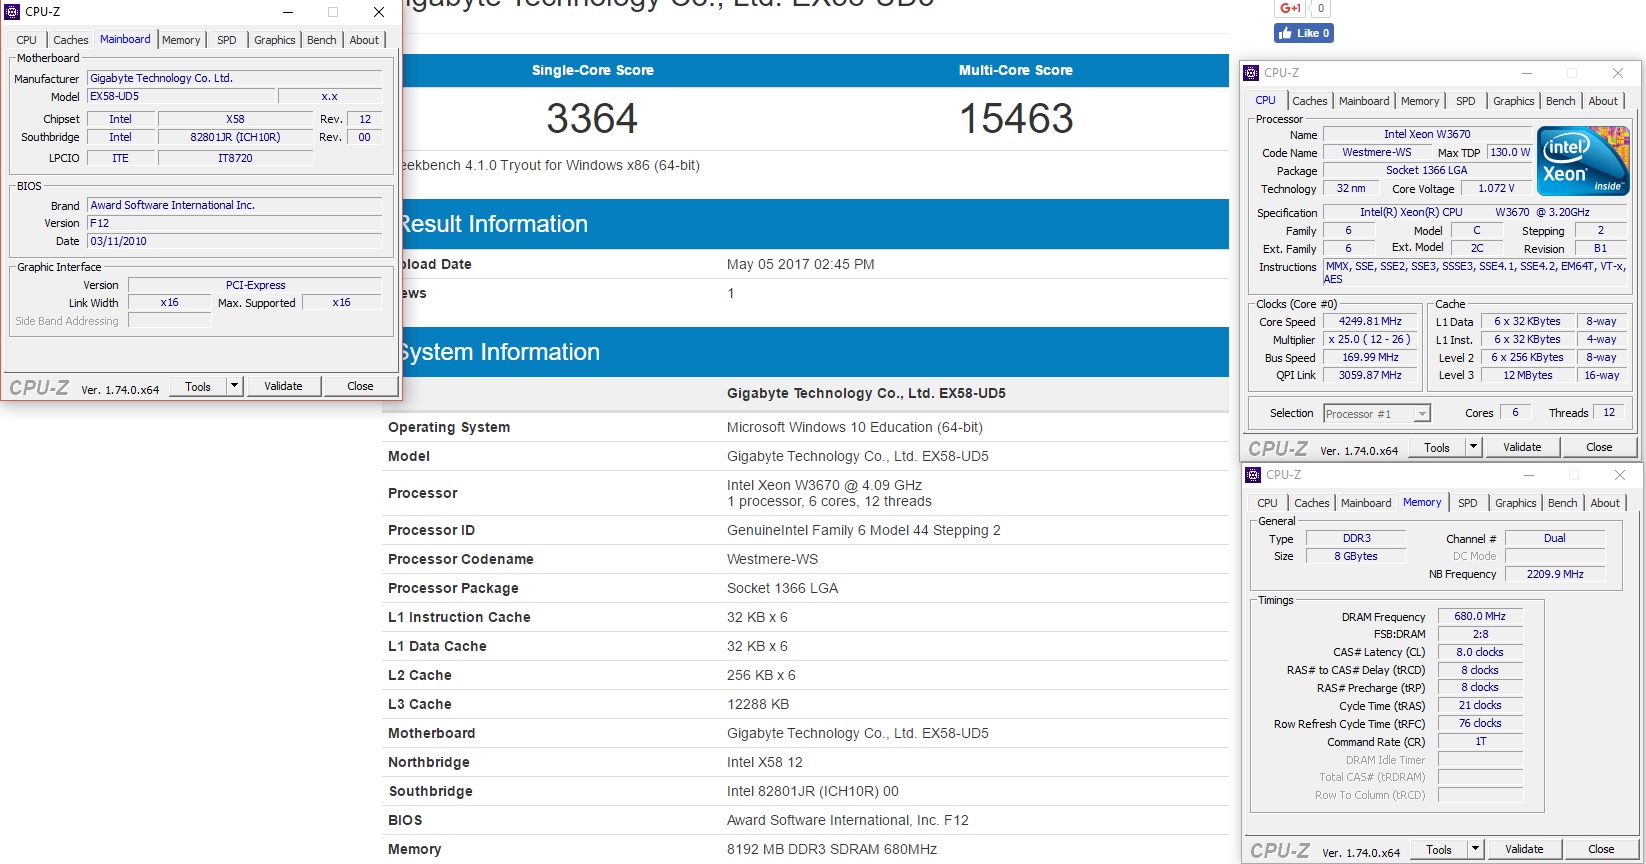Open Bench tab in Mainboard window
Viewport: 1646px width, 864px height.
(x=321, y=40)
